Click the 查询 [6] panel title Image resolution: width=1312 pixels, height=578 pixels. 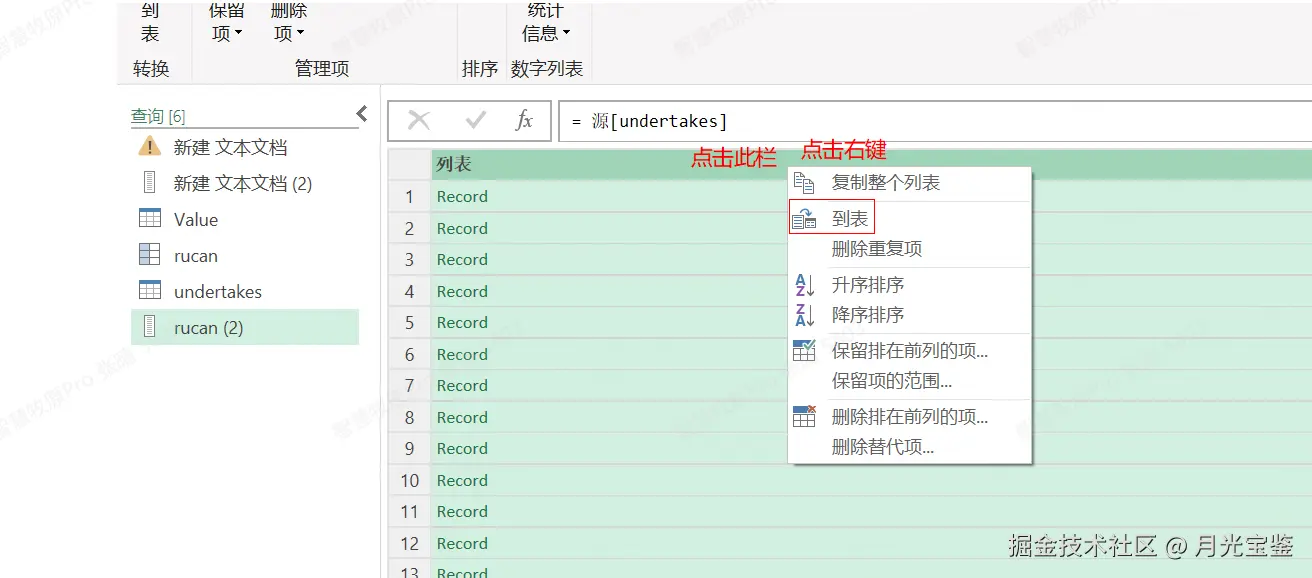coord(158,116)
